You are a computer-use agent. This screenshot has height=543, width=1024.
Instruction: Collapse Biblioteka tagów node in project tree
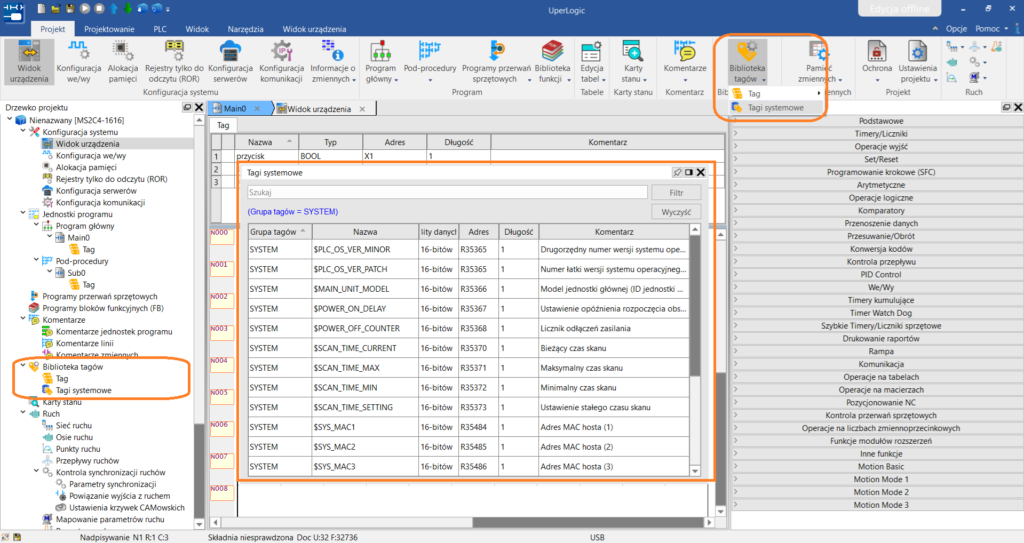coord(23,367)
